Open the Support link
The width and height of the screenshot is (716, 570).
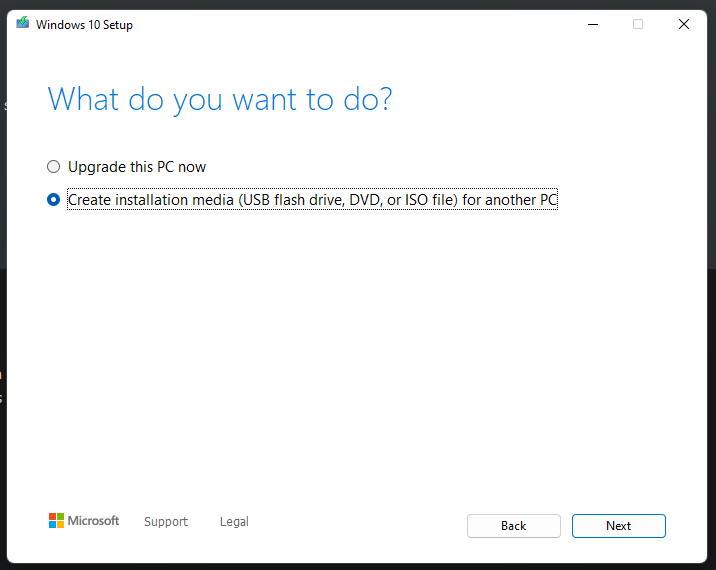(166, 522)
